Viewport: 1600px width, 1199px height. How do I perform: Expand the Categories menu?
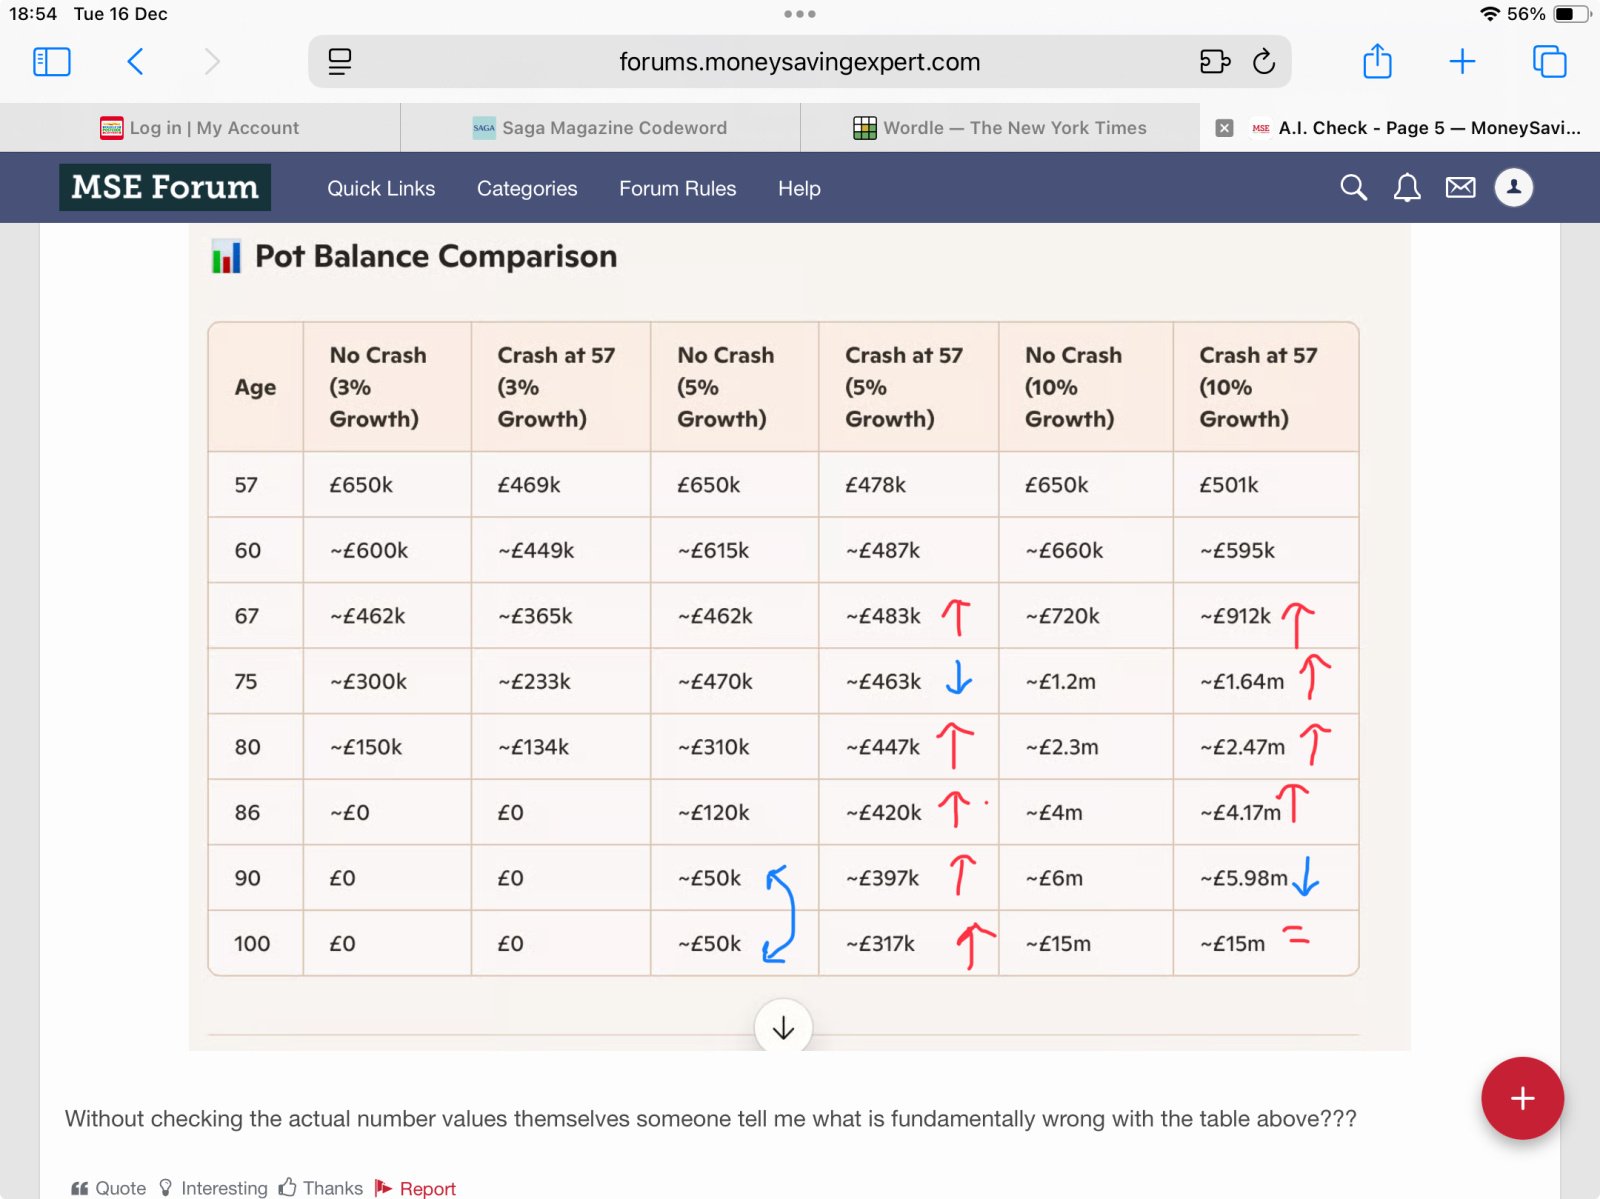point(527,188)
